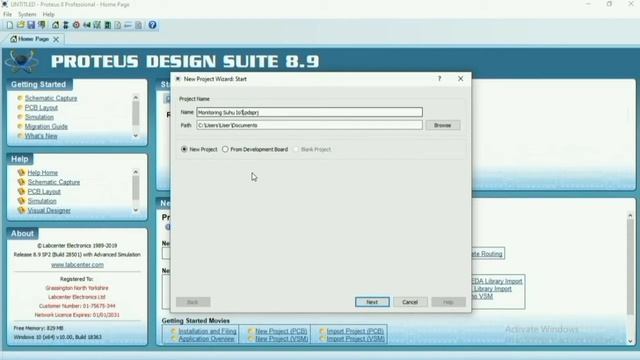Open the Installation and Filing movie link
This screenshot has height=360, width=640.
[207, 331]
